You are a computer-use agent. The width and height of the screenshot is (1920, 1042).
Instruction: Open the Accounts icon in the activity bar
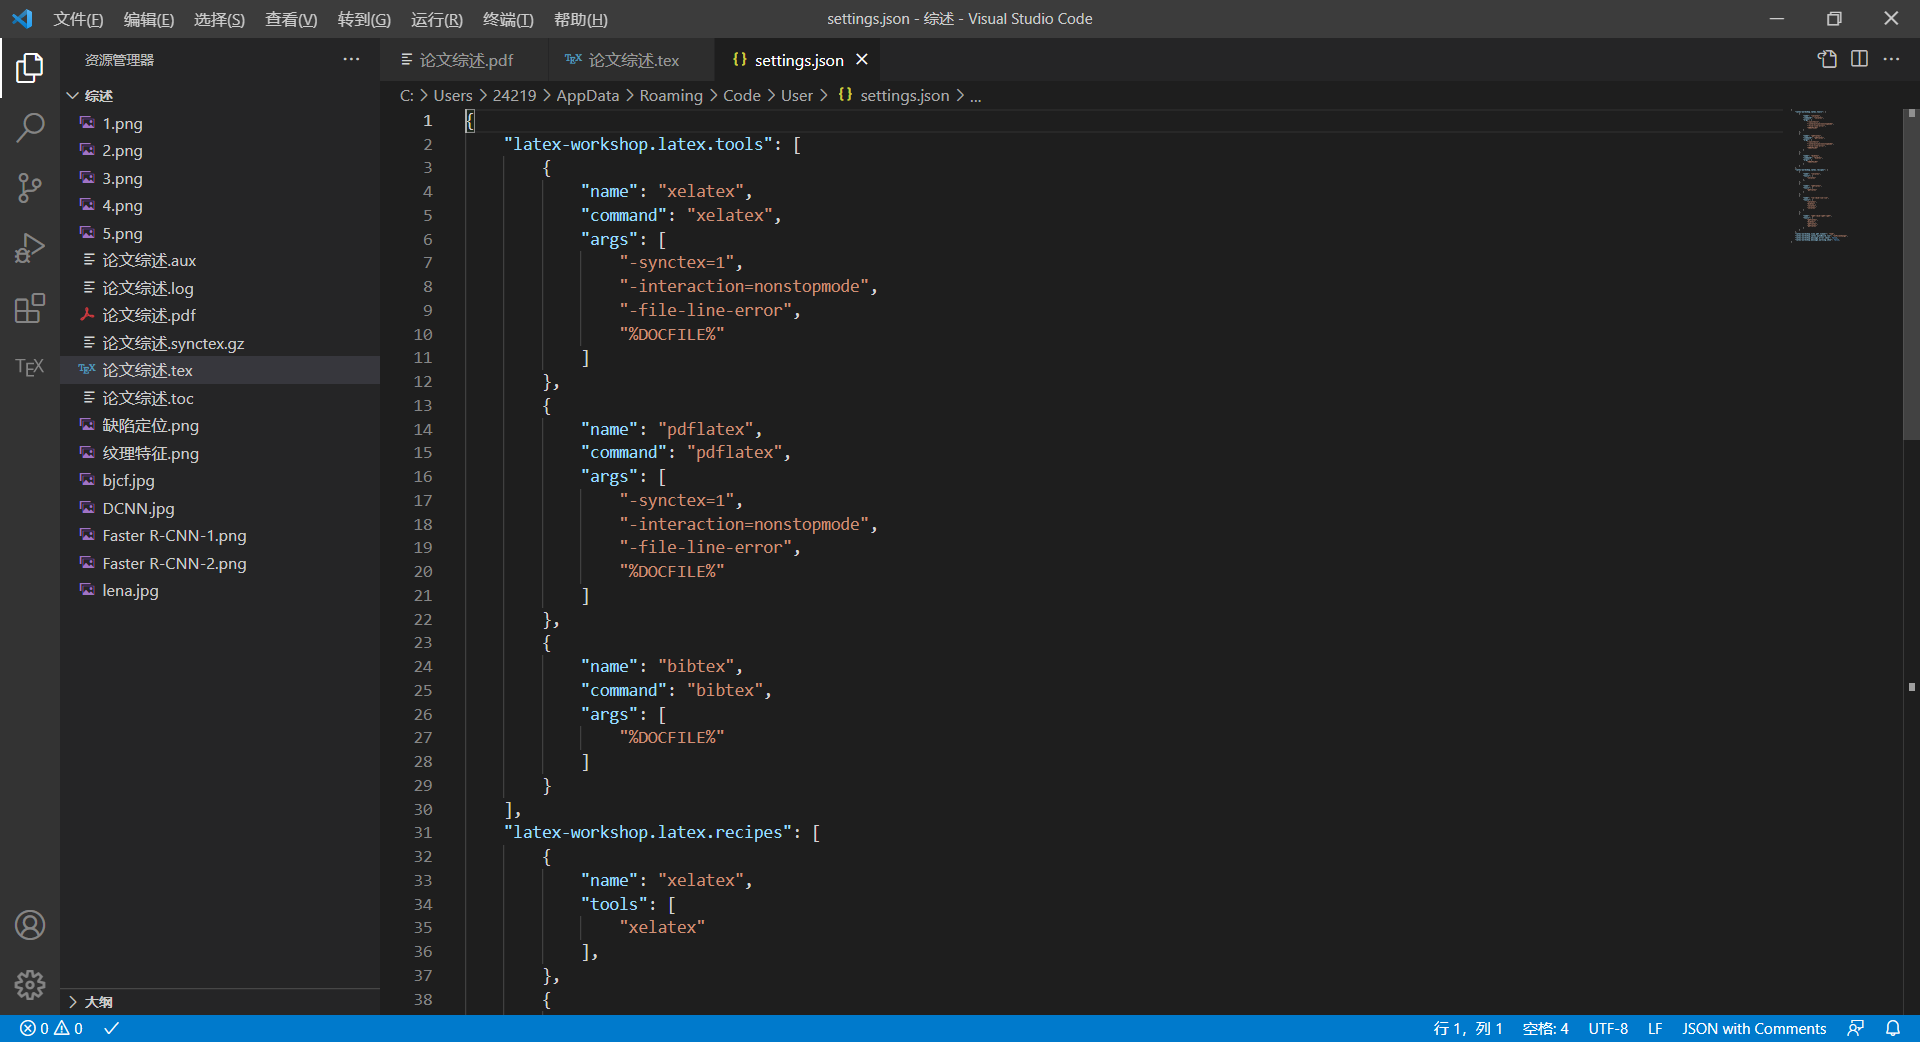pos(29,925)
